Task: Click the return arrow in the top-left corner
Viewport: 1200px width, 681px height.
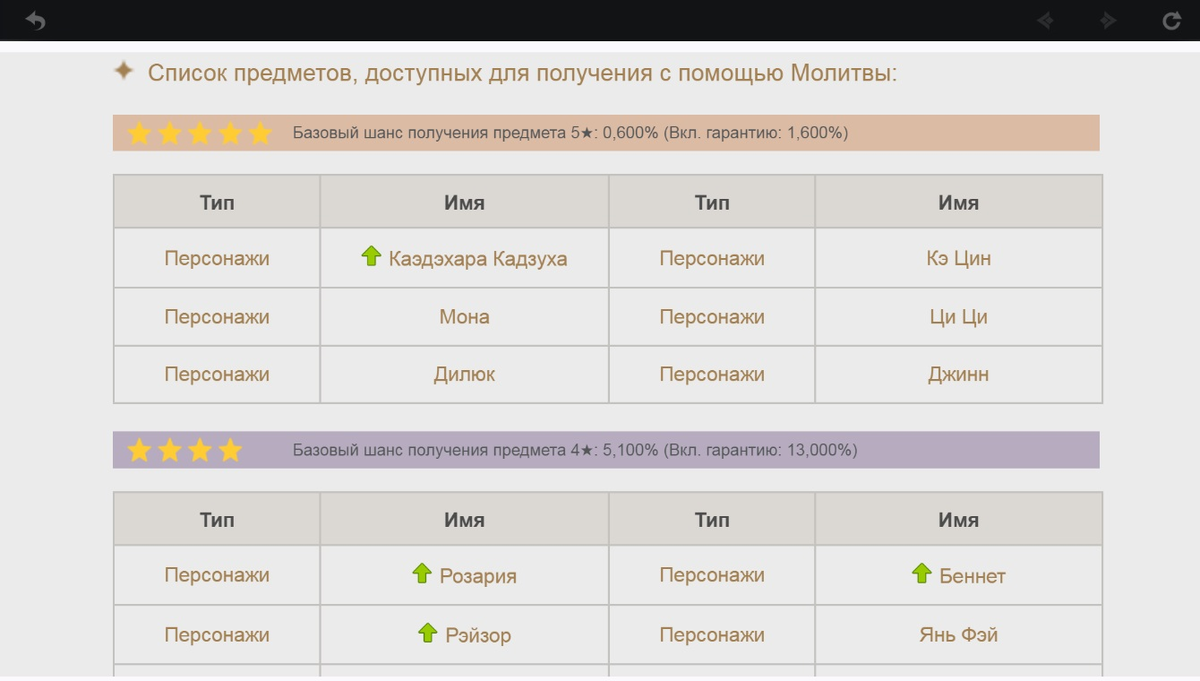Action: (35, 20)
